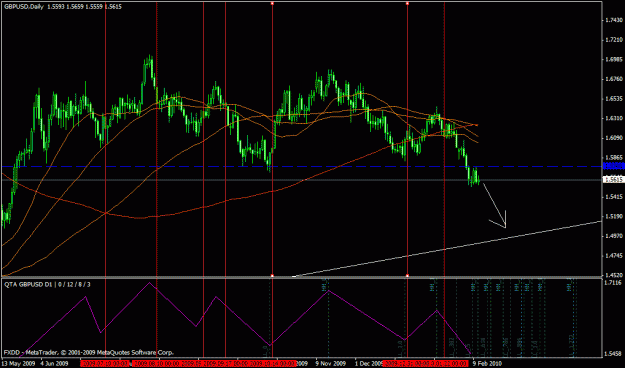Click the red 2009.07.10 00:00 time label
This screenshot has height=368, width=625.
click(x=105, y=364)
